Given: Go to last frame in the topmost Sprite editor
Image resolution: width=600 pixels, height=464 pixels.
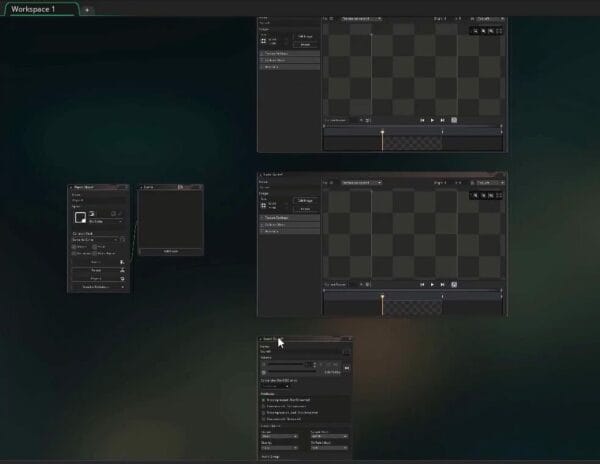Looking at the screenshot, I should [x=443, y=120].
